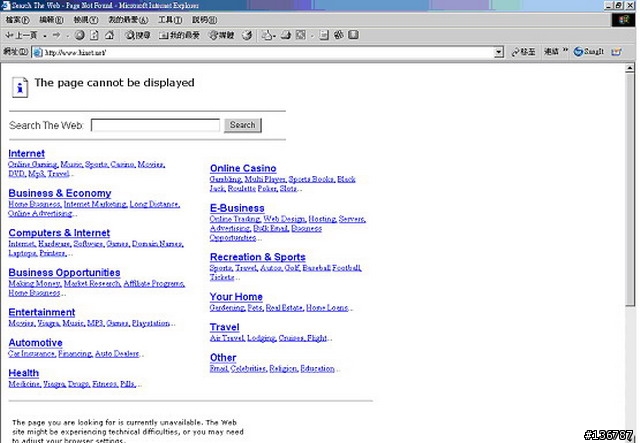Open the 編輯(E) menu
Screen dimensions: 640x443
click(51, 20)
